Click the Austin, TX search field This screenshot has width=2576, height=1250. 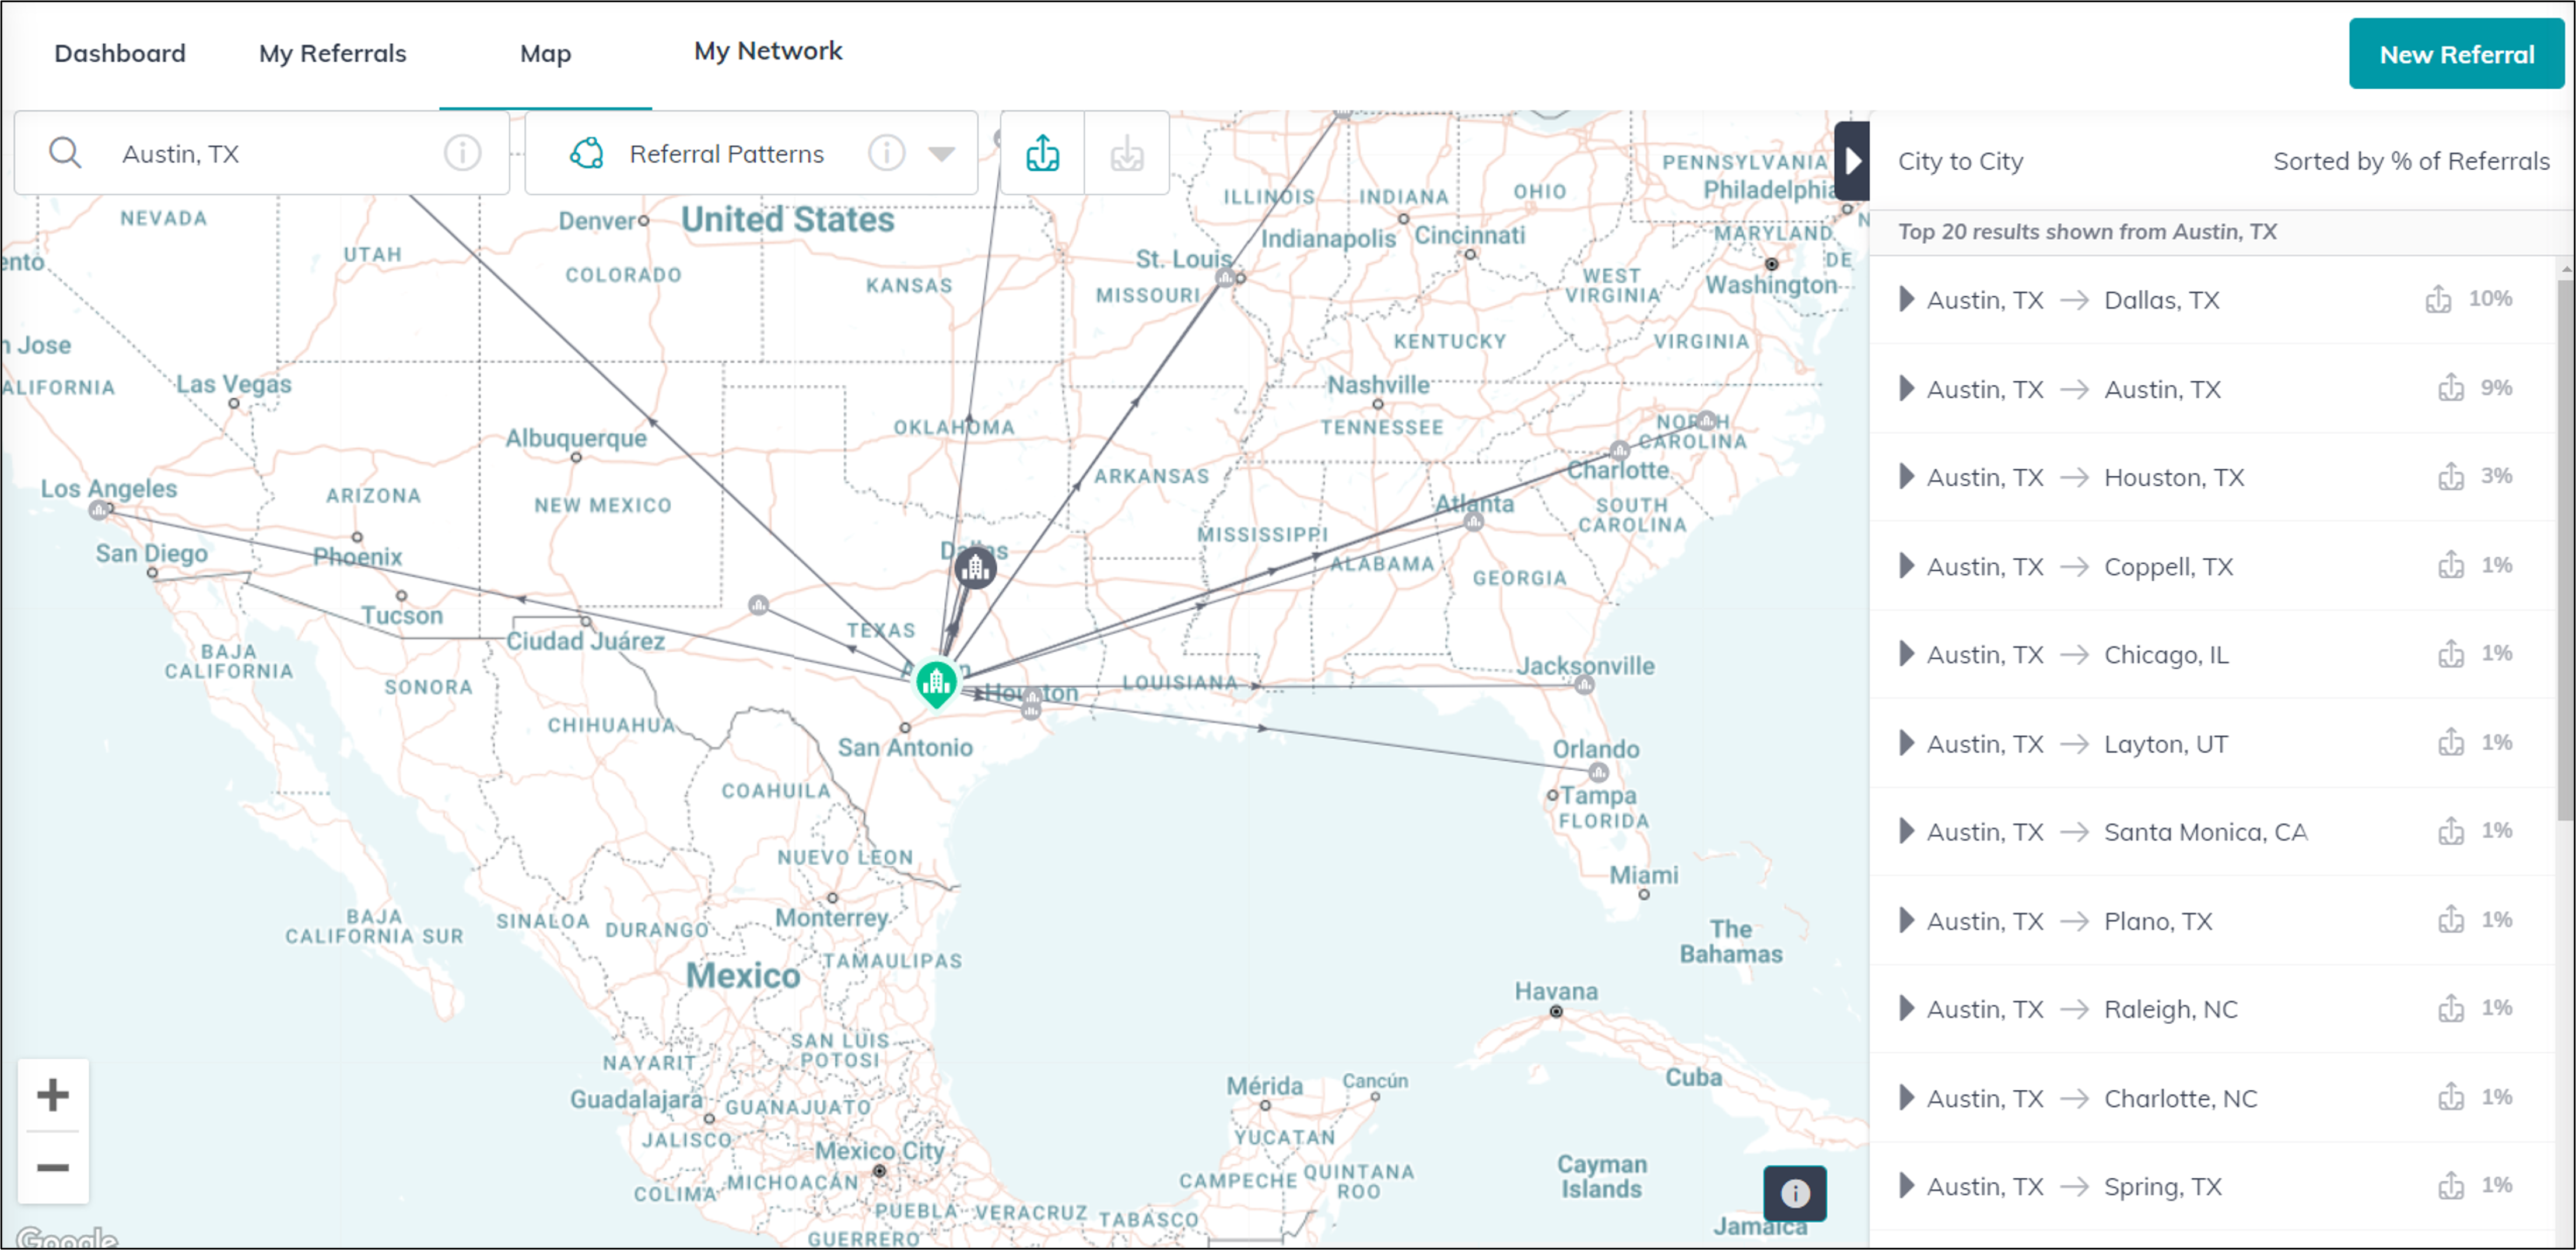click(x=262, y=153)
